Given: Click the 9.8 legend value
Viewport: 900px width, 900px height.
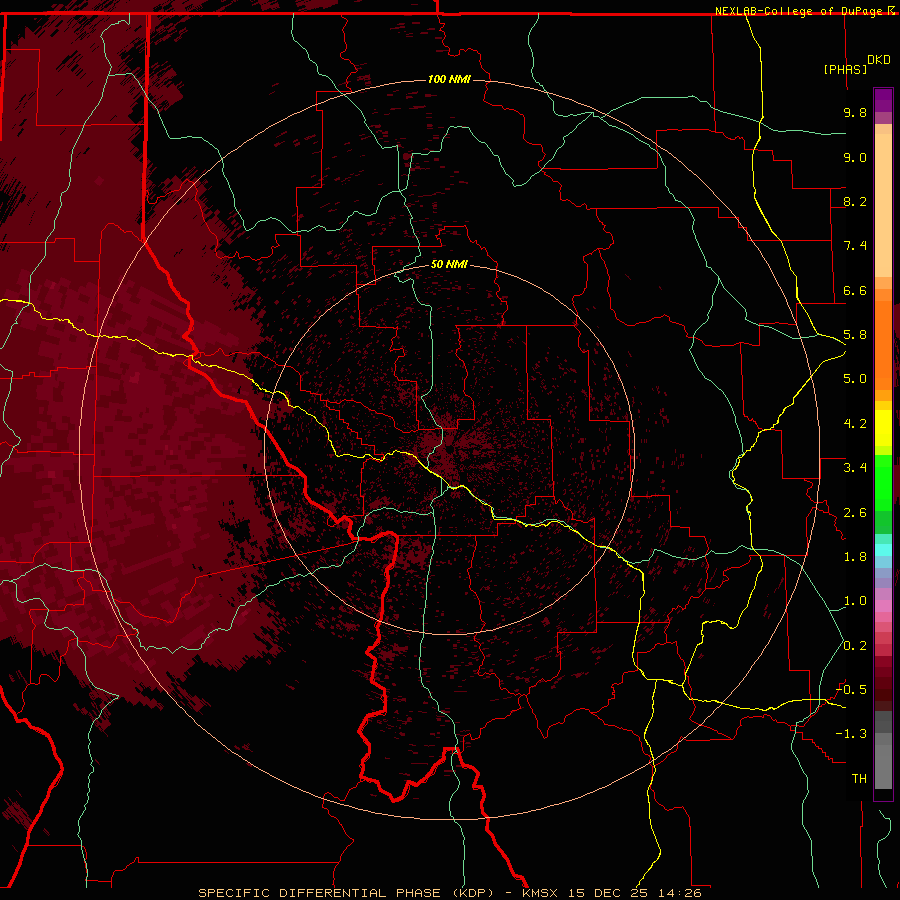Looking at the screenshot, I should pyautogui.click(x=855, y=112).
